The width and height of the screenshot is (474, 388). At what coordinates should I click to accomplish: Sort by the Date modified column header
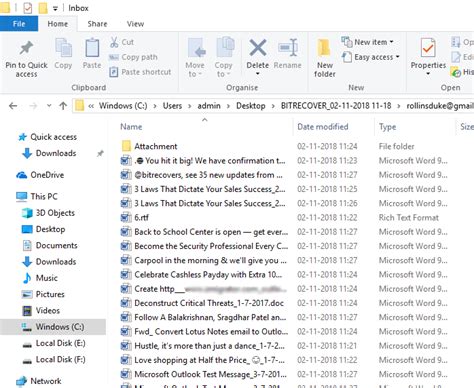[x=323, y=127]
